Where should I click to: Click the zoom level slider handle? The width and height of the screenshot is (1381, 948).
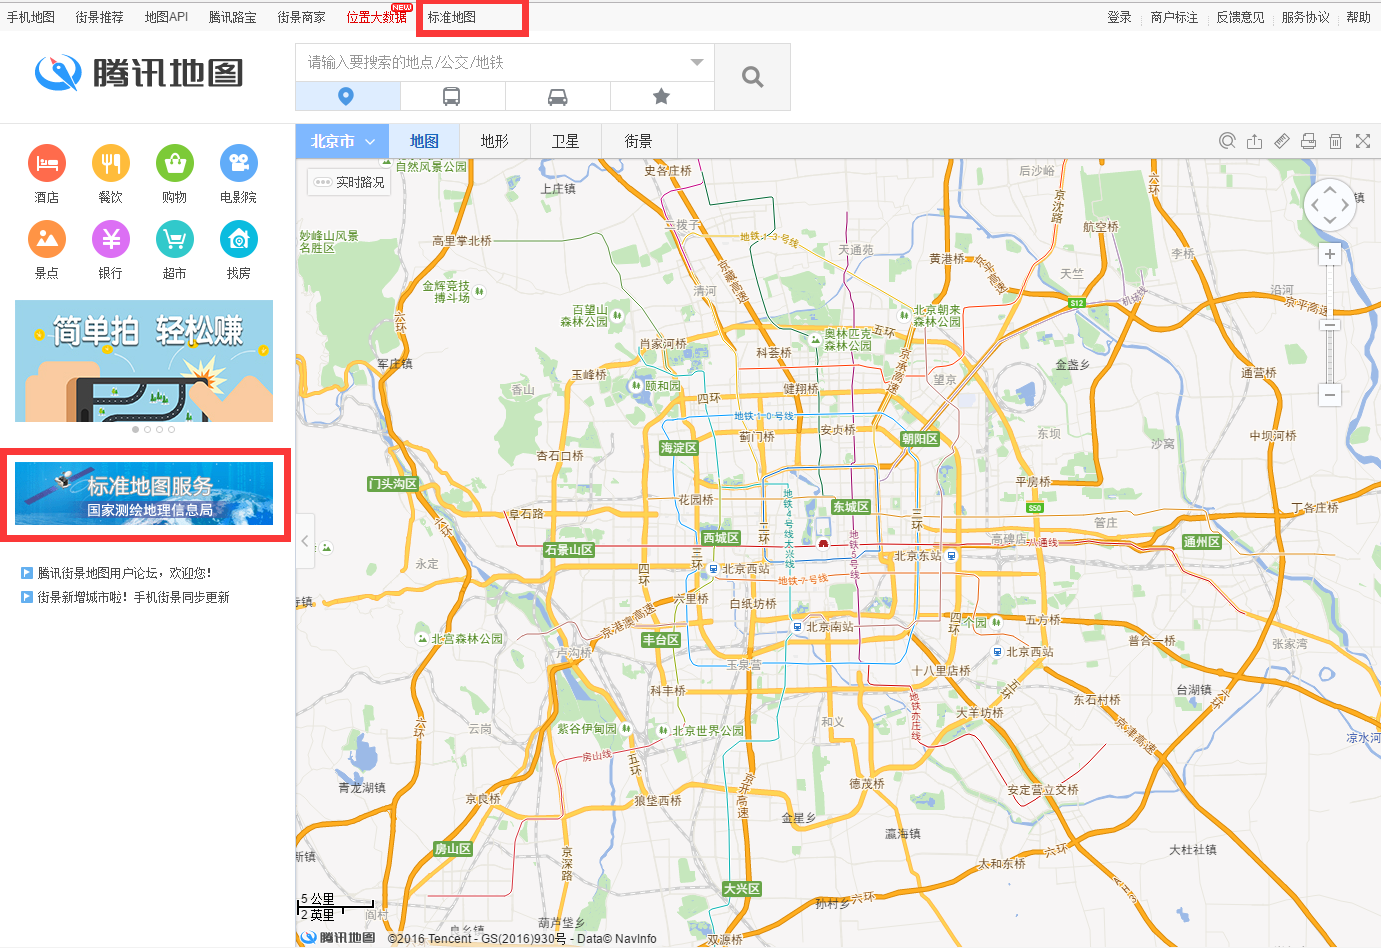click(1330, 325)
